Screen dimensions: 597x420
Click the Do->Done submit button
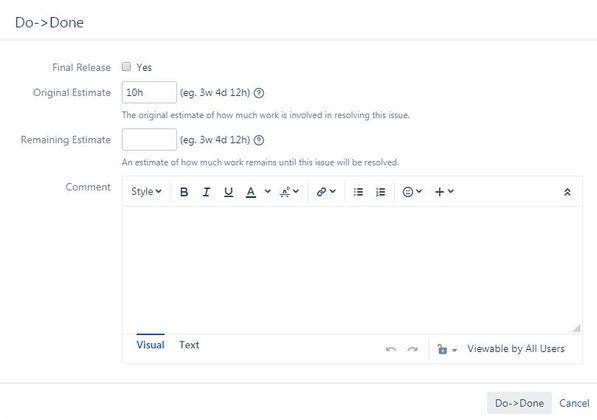[519, 403]
